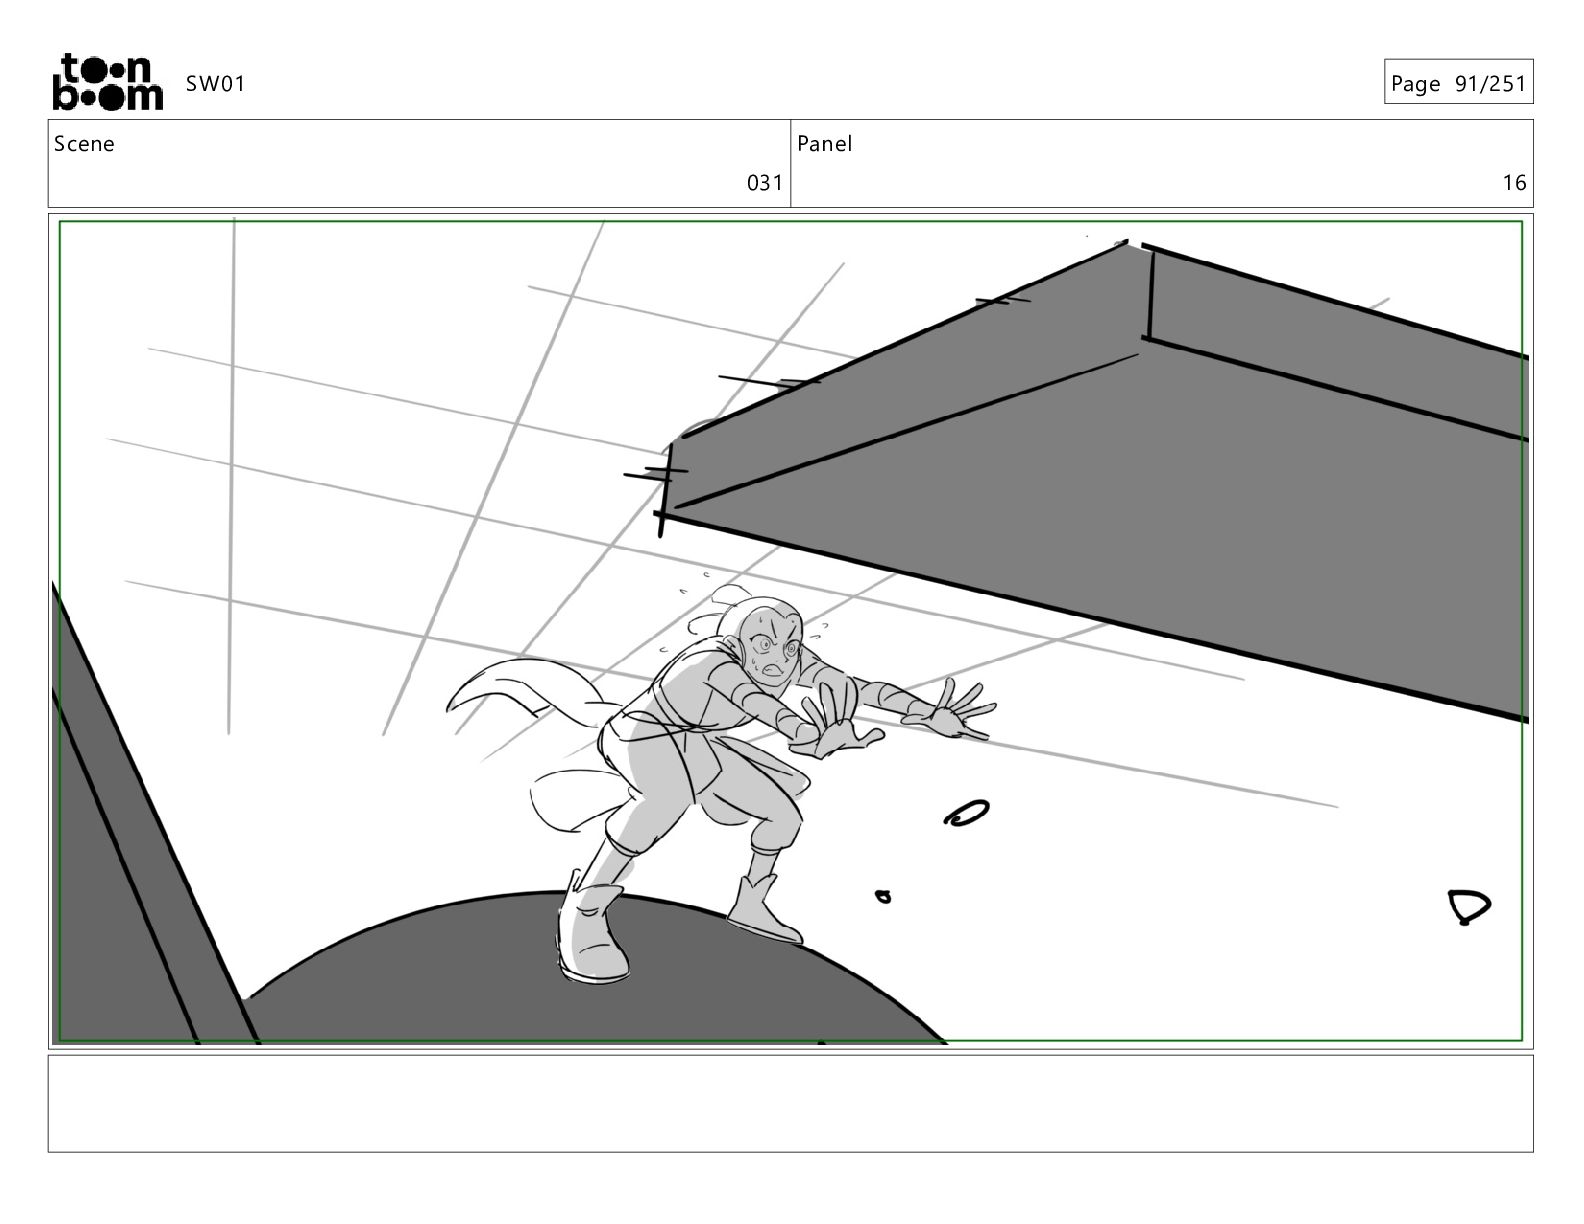
Task: Select panel number 16
Action: point(1514,183)
